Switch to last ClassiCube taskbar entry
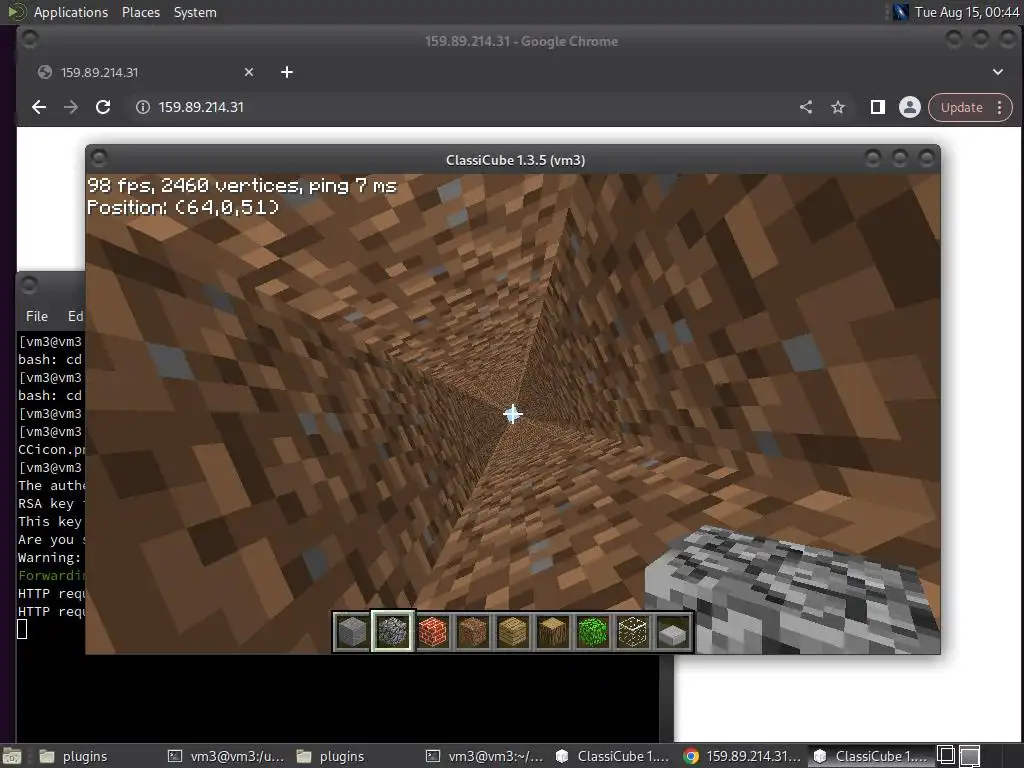The height and width of the screenshot is (768, 1024). pyautogui.click(x=871, y=756)
